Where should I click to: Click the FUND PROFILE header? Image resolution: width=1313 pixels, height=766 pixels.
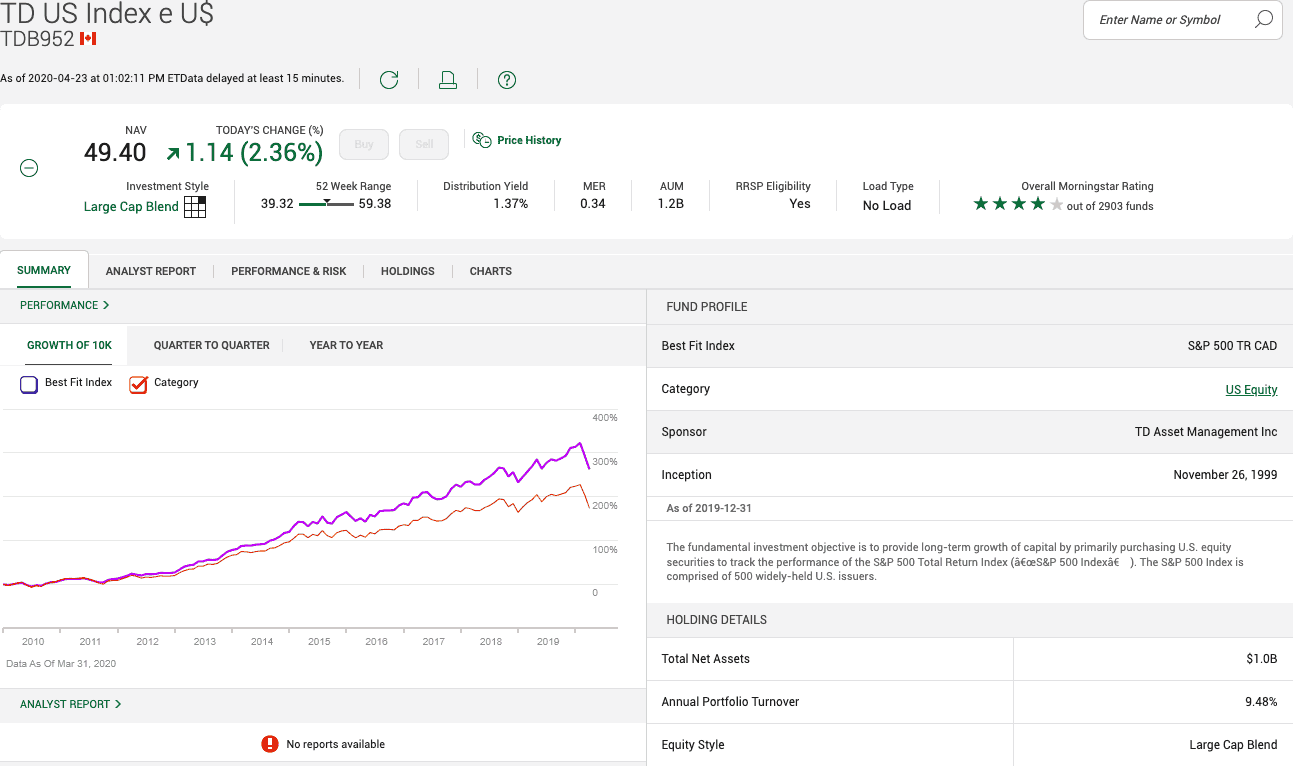click(707, 307)
